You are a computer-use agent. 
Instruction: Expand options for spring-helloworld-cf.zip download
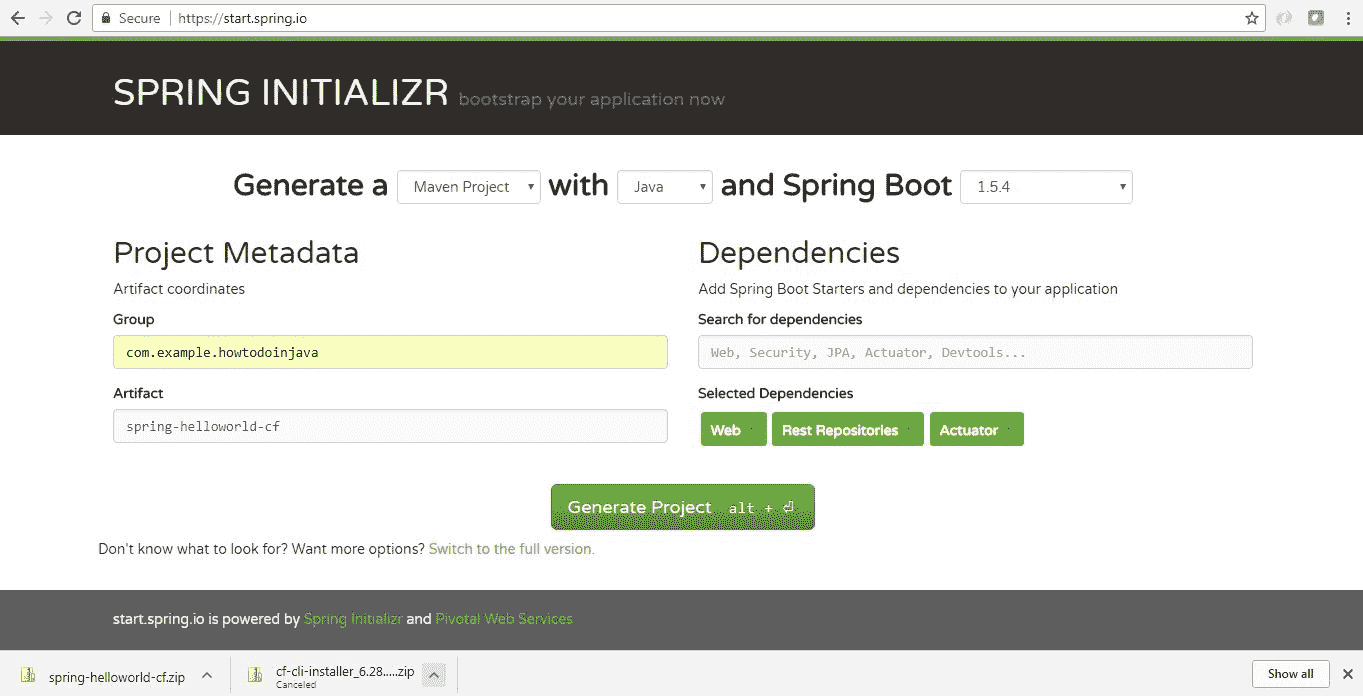click(x=207, y=676)
